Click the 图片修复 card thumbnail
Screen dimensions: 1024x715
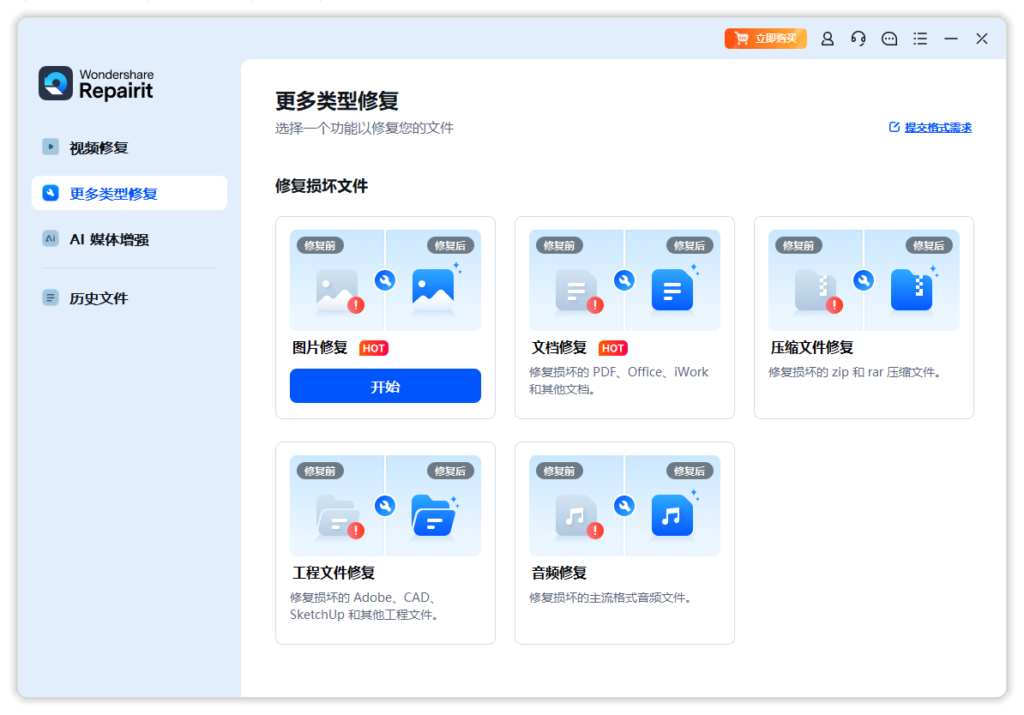385,280
